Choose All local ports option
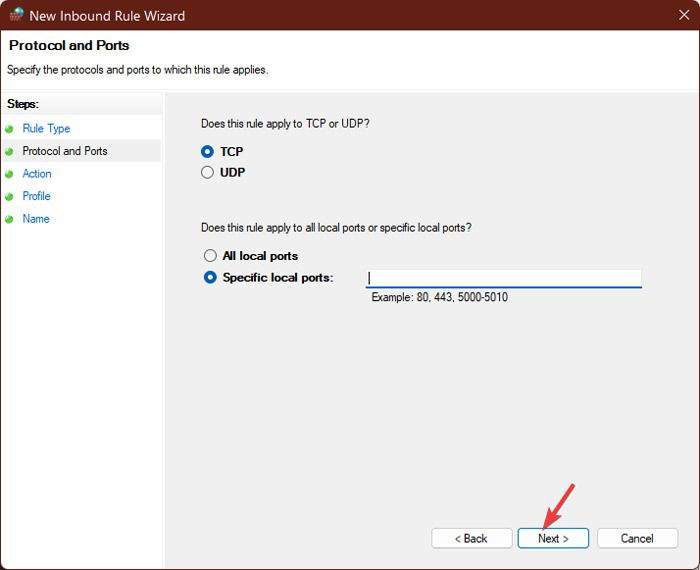This screenshot has width=700, height=570. (x=210, y=255)
